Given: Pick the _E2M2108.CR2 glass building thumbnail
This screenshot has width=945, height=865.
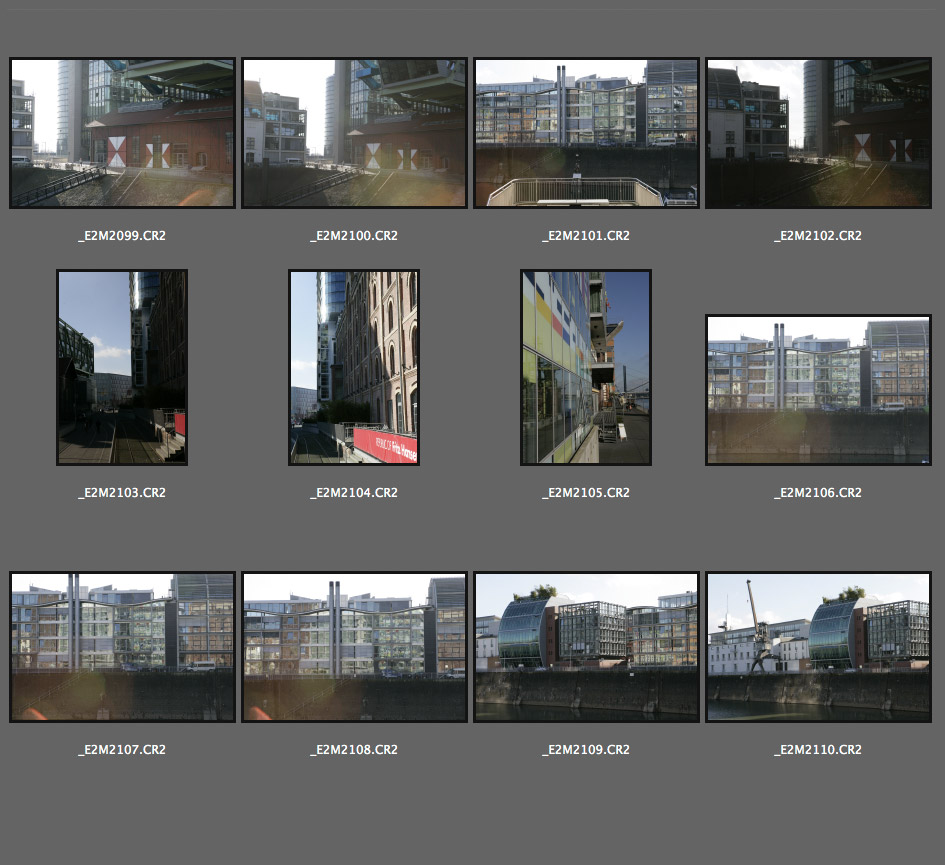Looking at the screenshot, I should pos(354,647).
